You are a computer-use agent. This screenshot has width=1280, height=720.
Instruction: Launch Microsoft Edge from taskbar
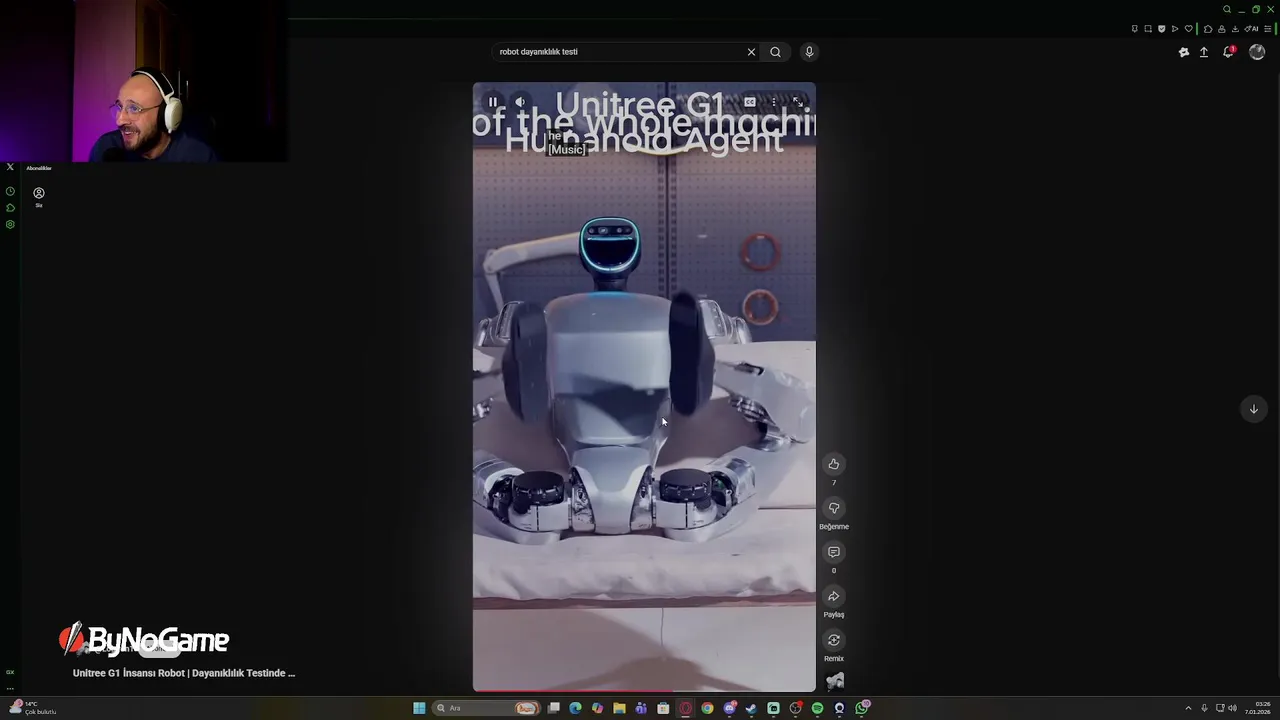click(575, 708)
